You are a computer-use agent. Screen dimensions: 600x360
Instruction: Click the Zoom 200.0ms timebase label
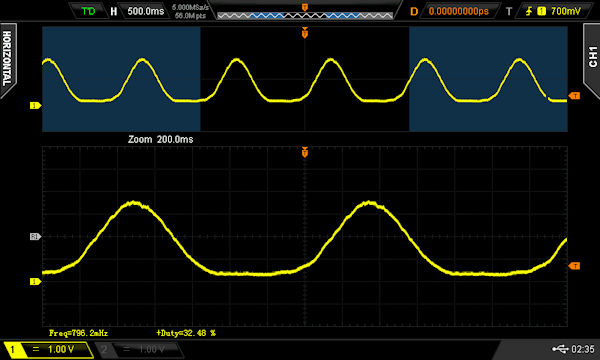[x=160, y=139]
